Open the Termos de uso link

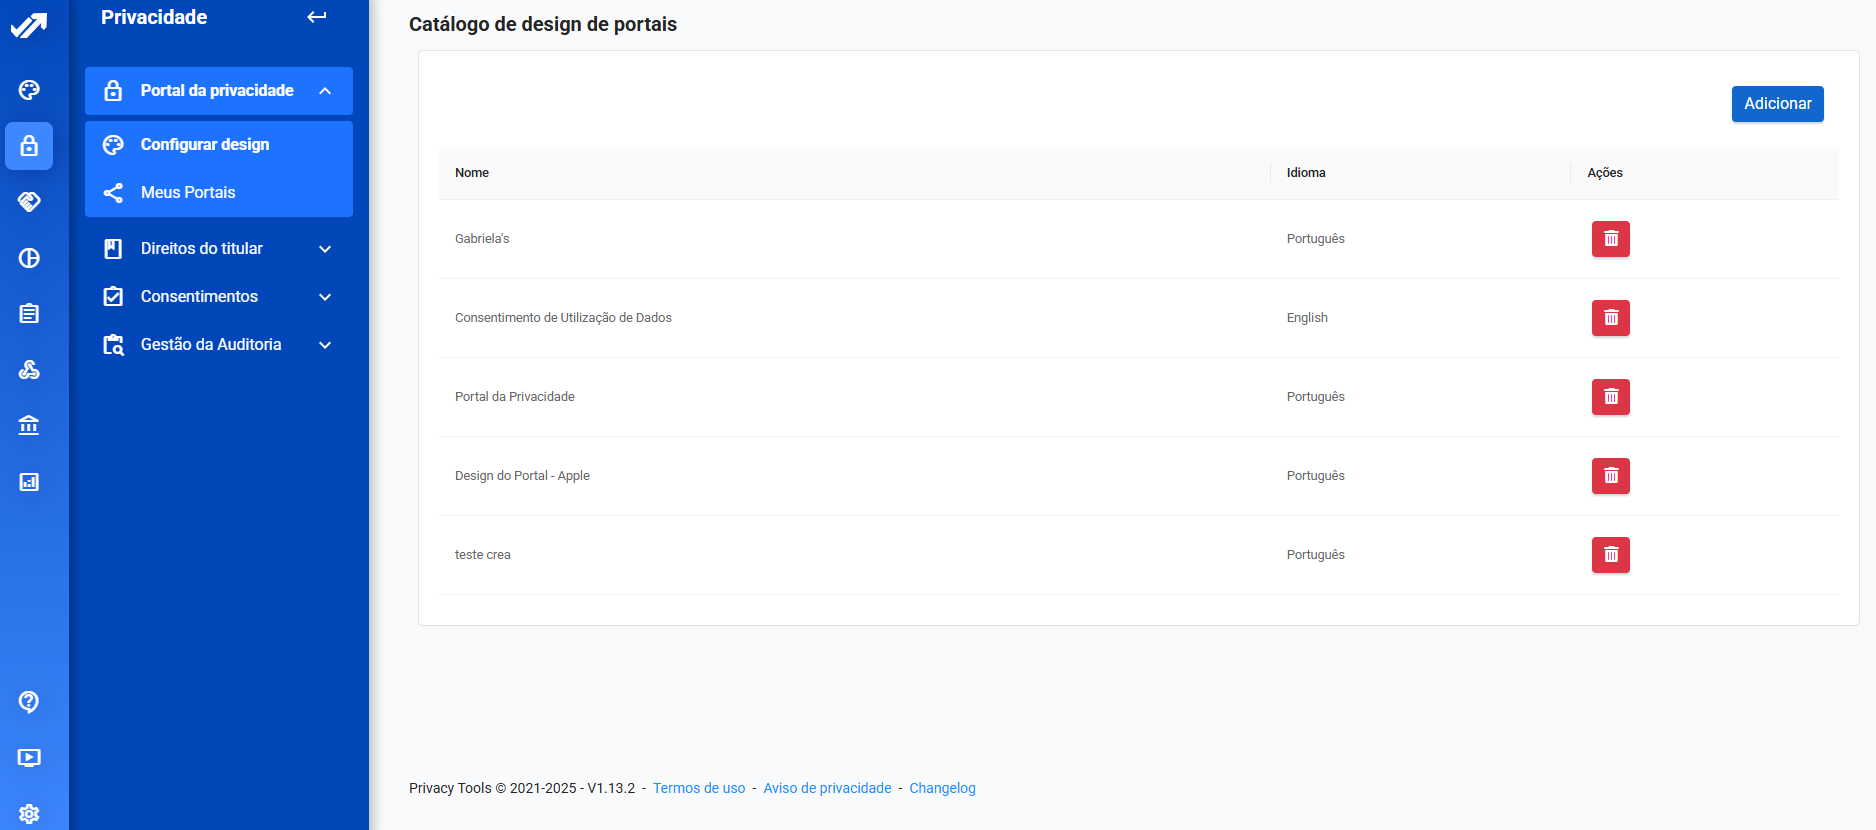pyautogui.click(x=699, y=788)
